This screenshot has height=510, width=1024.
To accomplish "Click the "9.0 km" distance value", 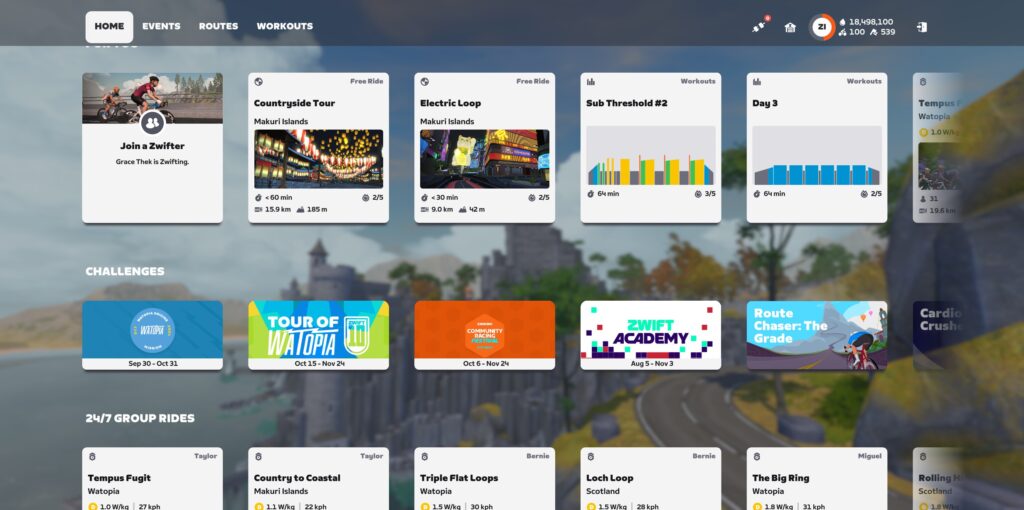I will coord(442,210).
